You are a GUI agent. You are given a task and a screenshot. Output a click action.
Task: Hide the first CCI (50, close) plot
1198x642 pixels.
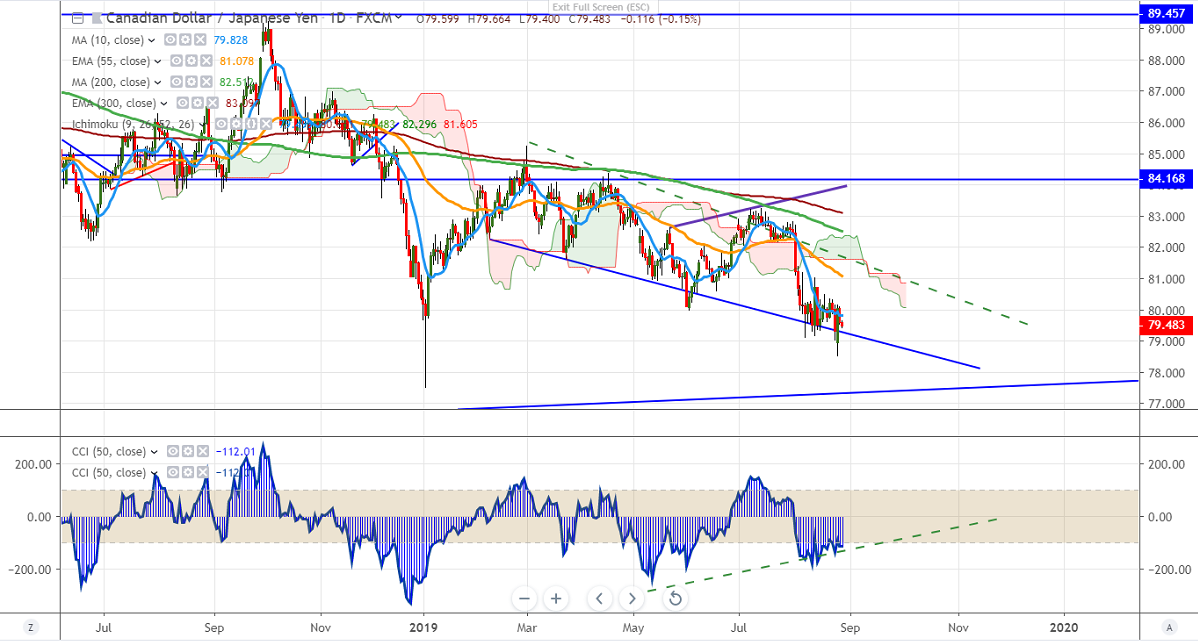(x=174, y=452)
